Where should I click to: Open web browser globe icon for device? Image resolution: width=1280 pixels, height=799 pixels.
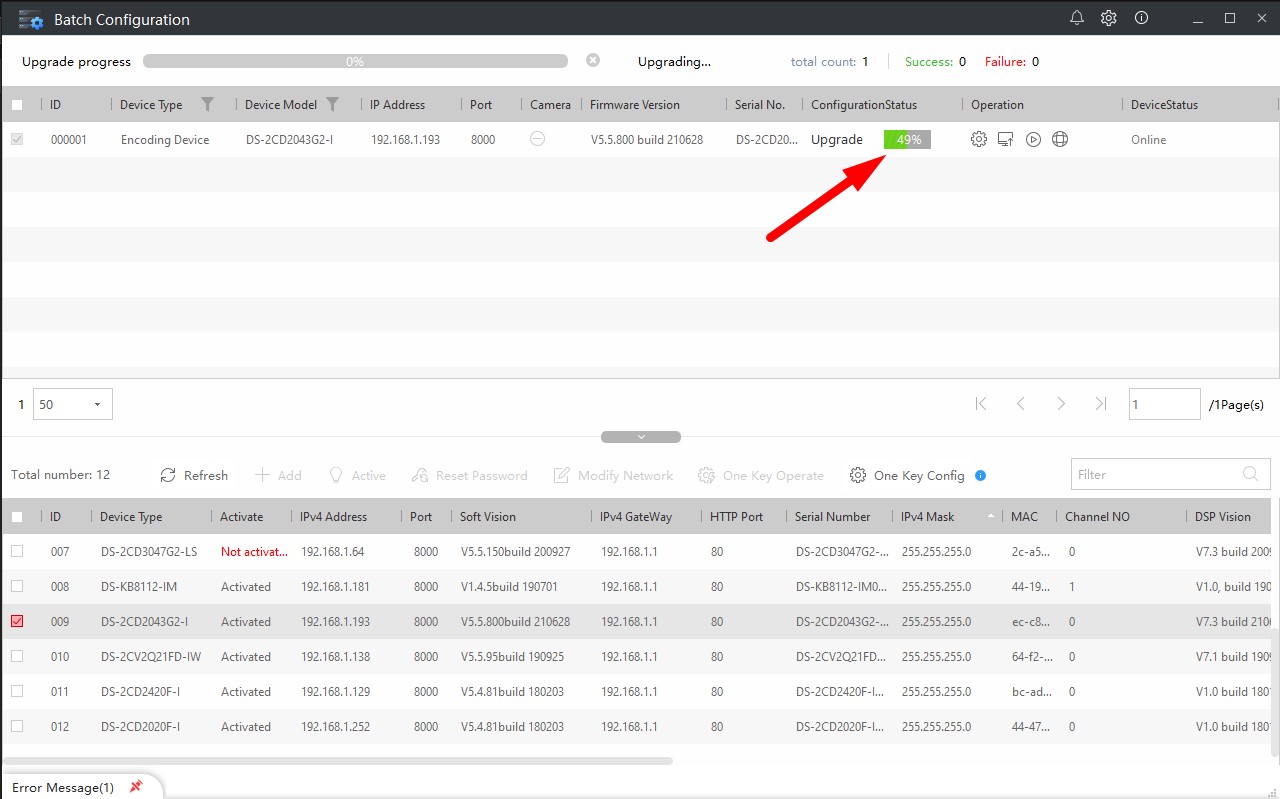click(x=1060, y=140)
